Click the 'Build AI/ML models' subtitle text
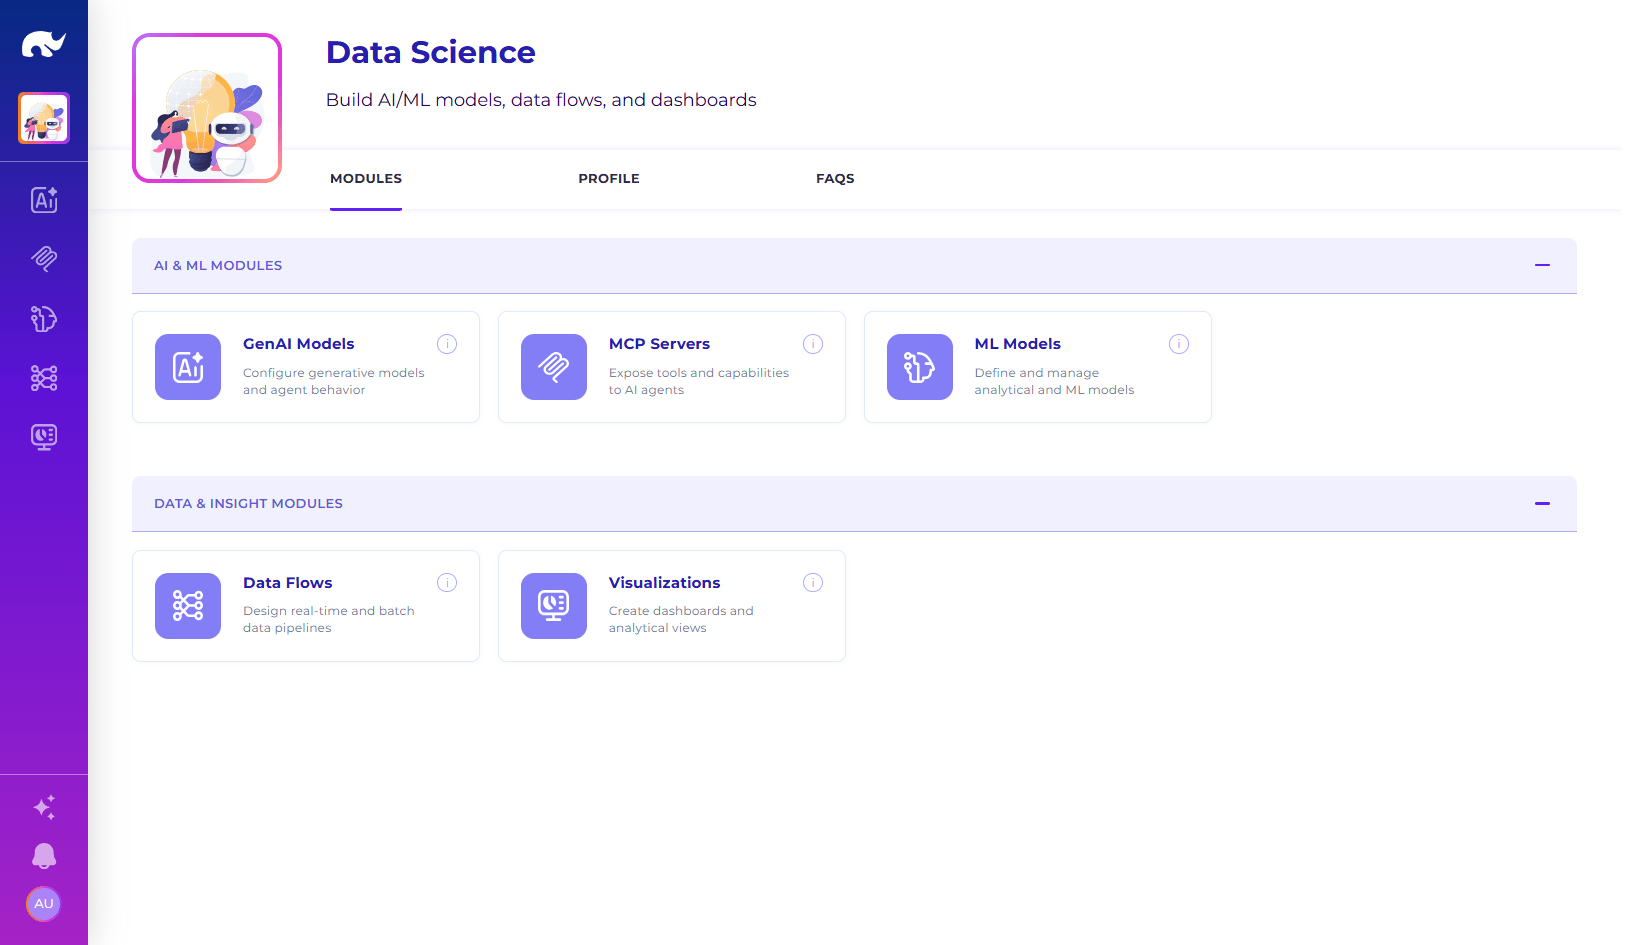This screenshot has width=1627, height=945. tap(541, 100)
